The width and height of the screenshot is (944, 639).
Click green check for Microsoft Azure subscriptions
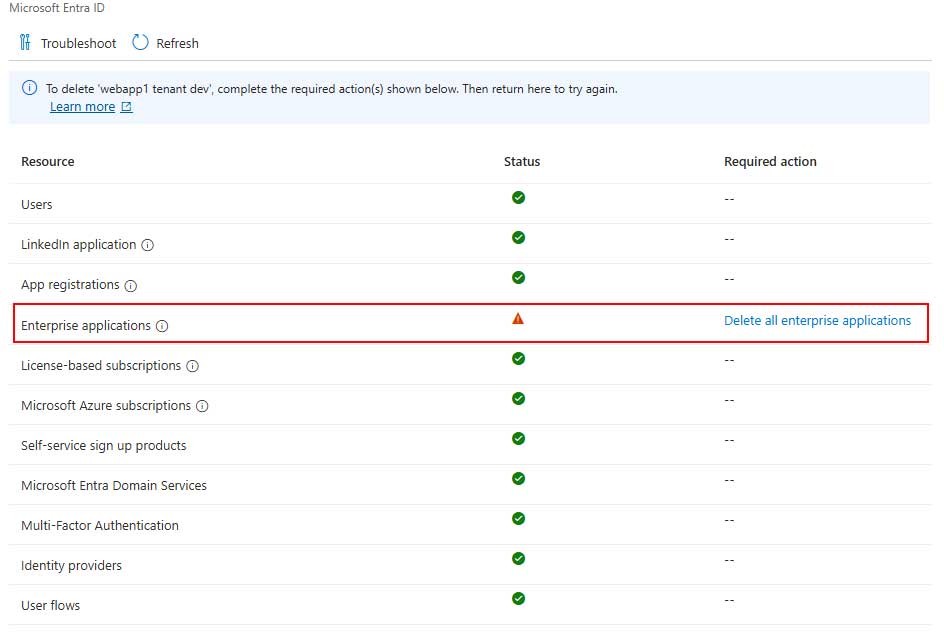(x=518, y=399)
